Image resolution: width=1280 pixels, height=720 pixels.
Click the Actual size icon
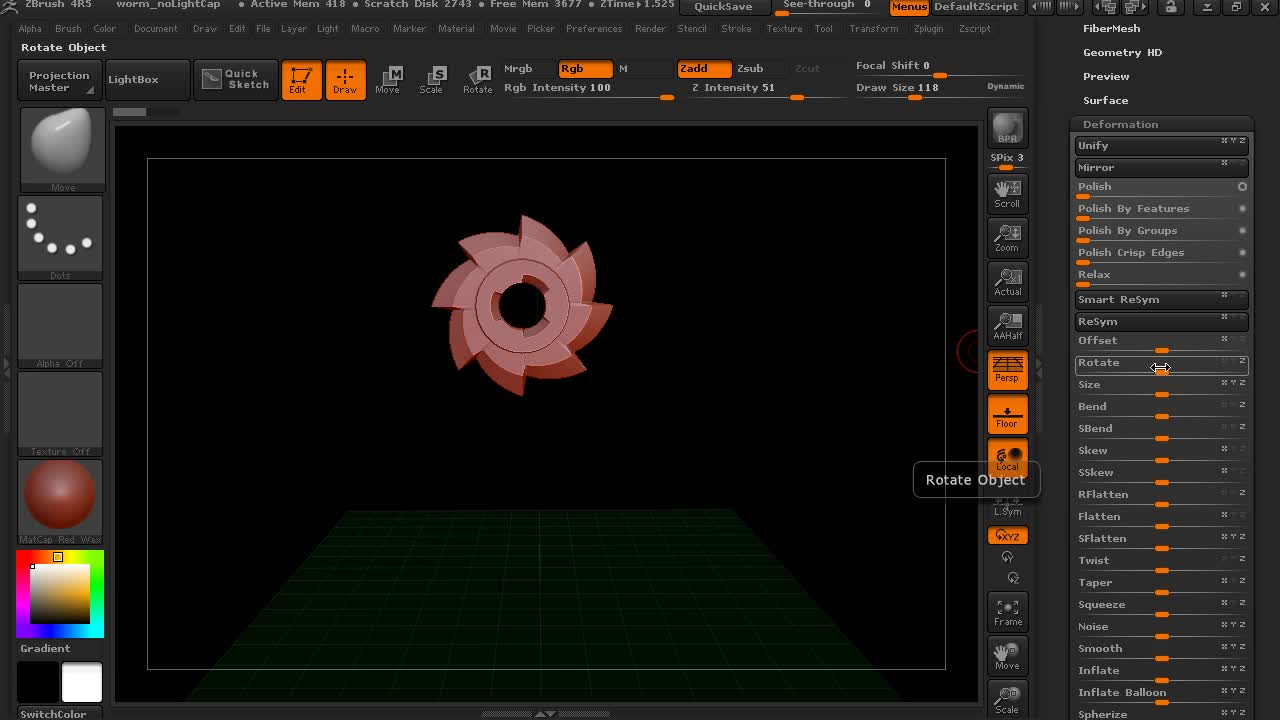pyautogui.click(x=1007, y=281)
